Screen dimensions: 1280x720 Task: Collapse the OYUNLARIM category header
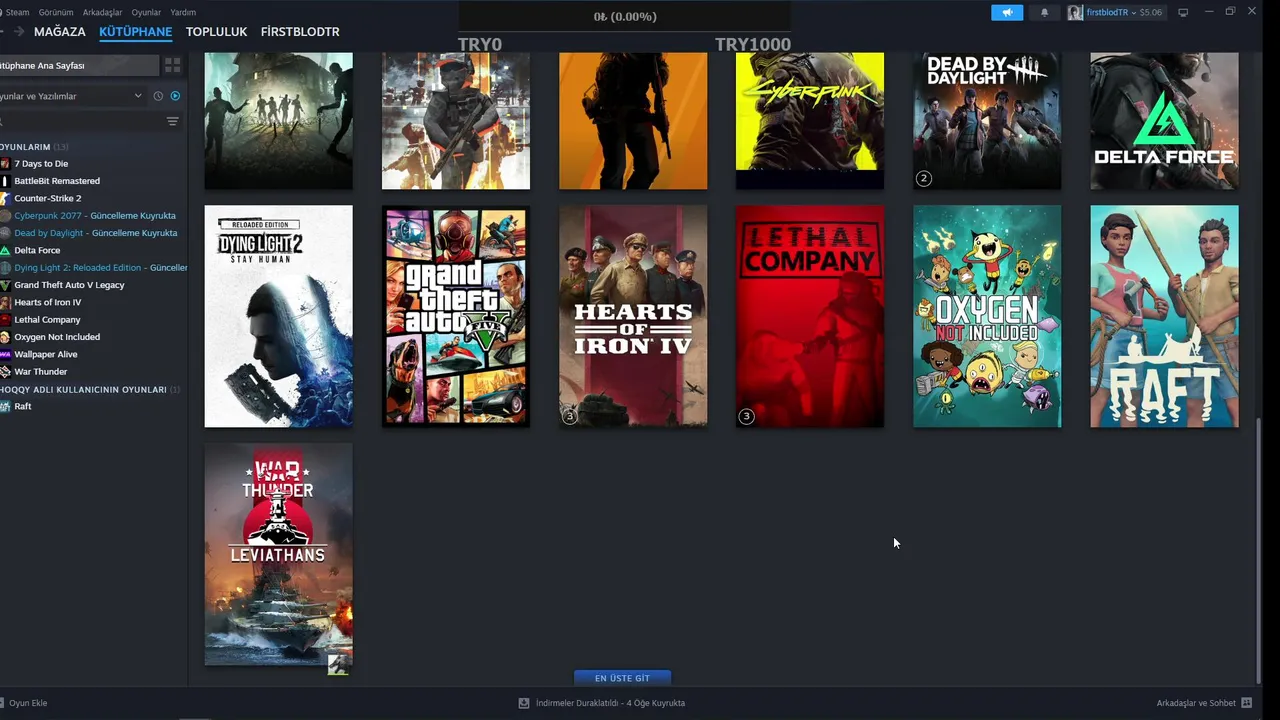(34, 147)
